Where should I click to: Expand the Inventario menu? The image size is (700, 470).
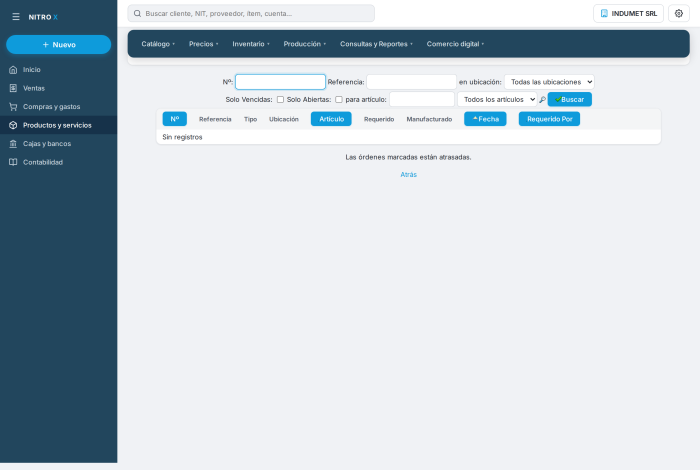point(251,44)
